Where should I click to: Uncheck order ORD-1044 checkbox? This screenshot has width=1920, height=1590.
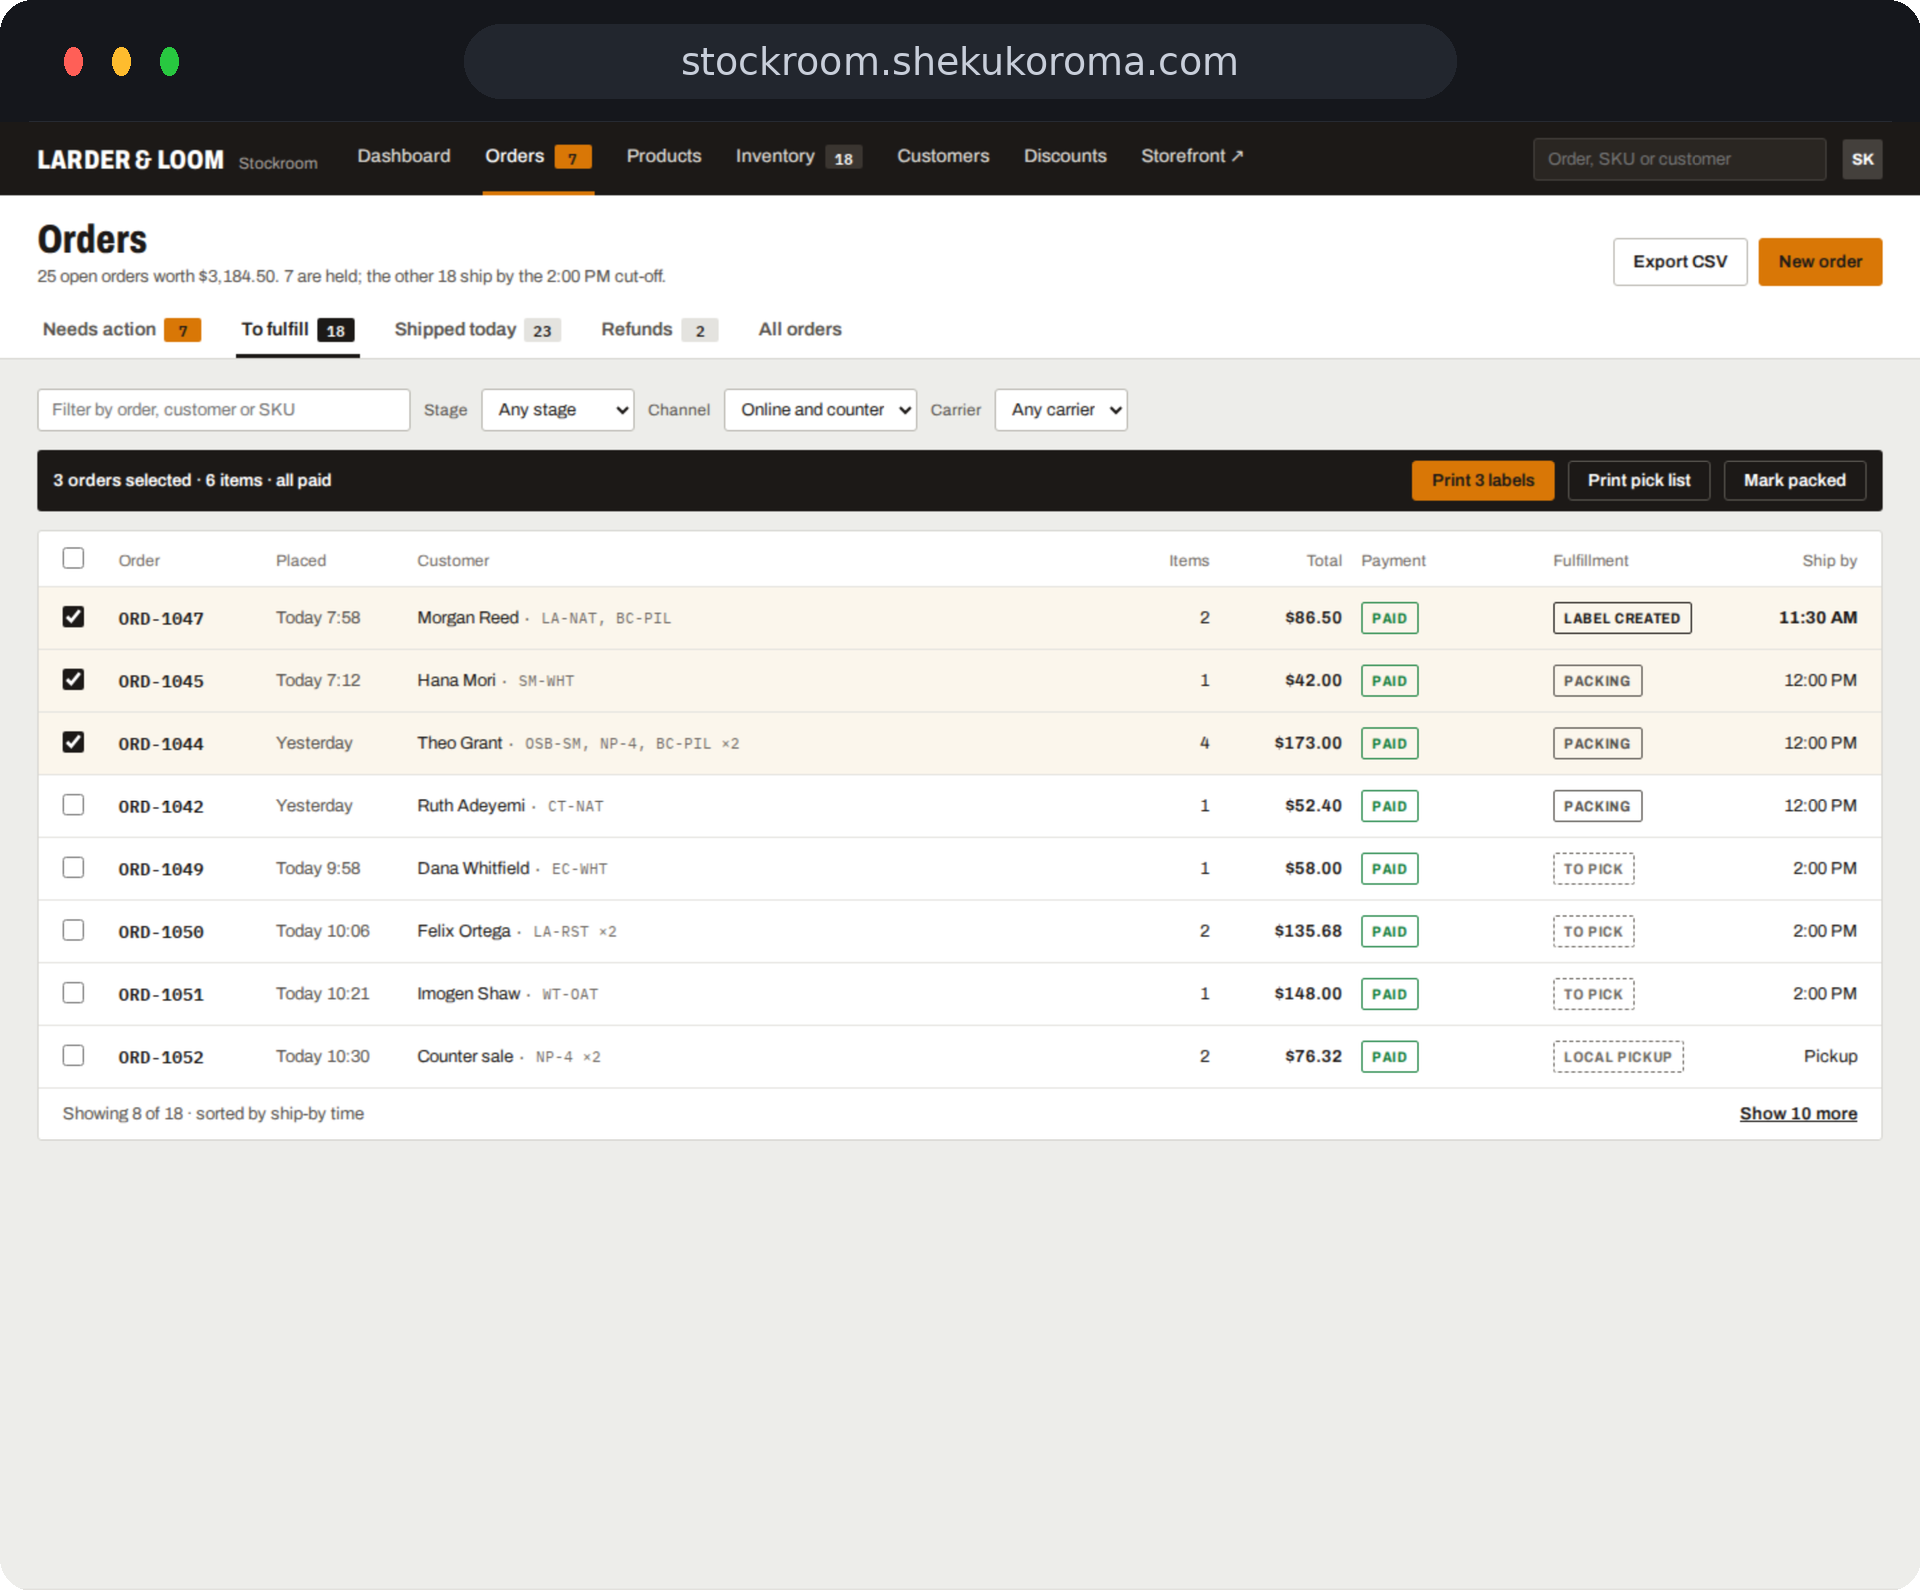pos(73,742)
